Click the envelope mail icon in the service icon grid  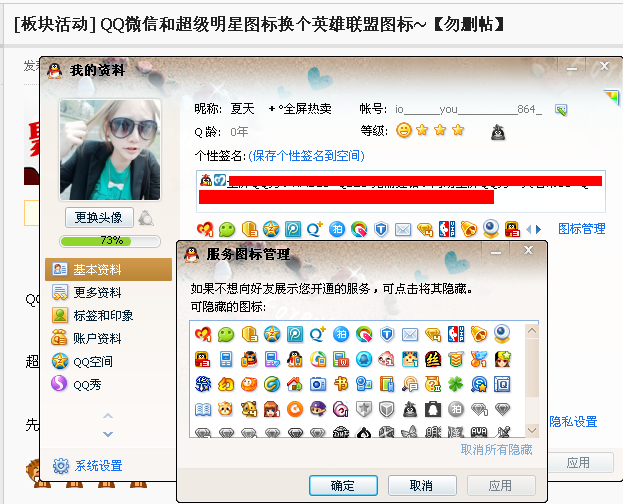pos(410,334)
